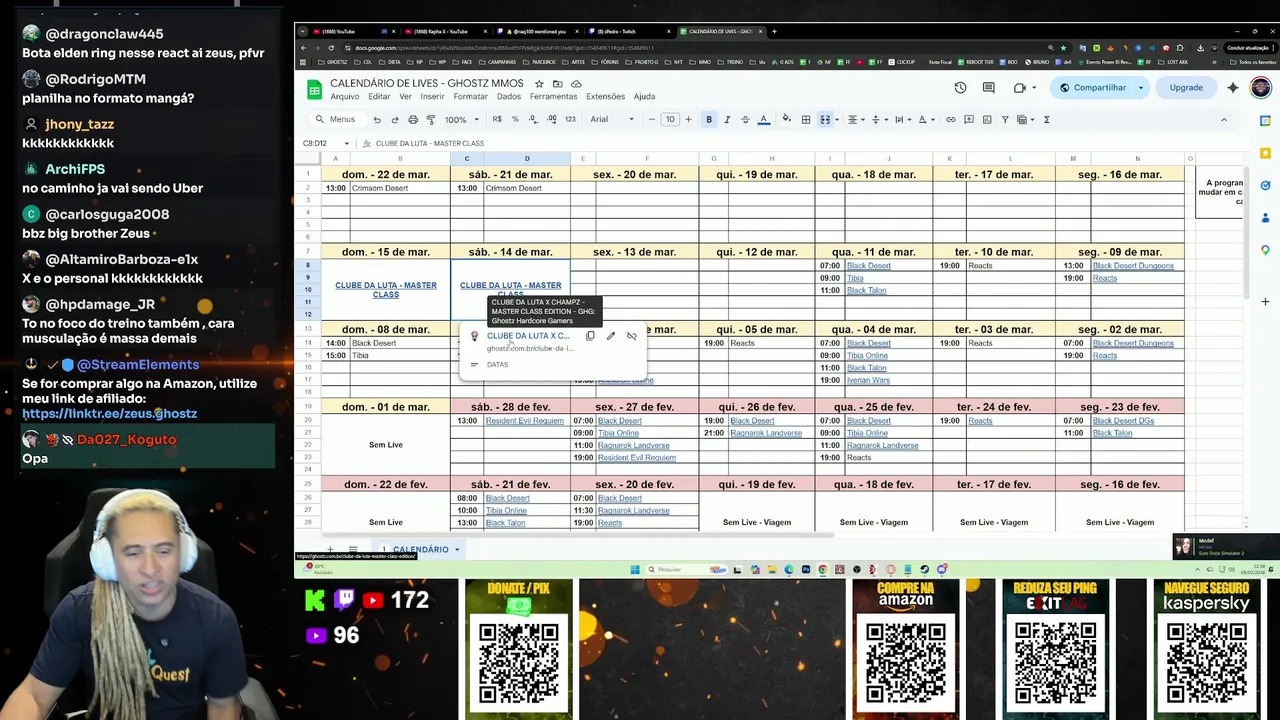Click Windows Start button on taskbar
Viewport: 1280px width, 720px height.
pyautogui.click(x=634, y=570)
